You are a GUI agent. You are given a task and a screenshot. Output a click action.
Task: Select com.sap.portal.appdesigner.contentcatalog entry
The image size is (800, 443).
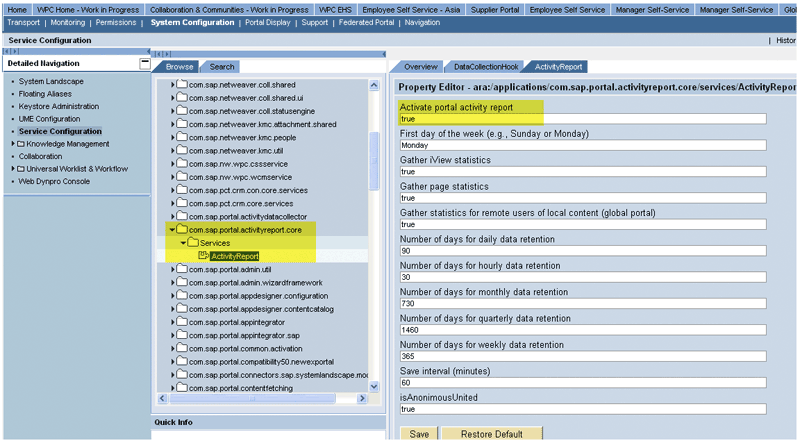click(x=261, y=309)
